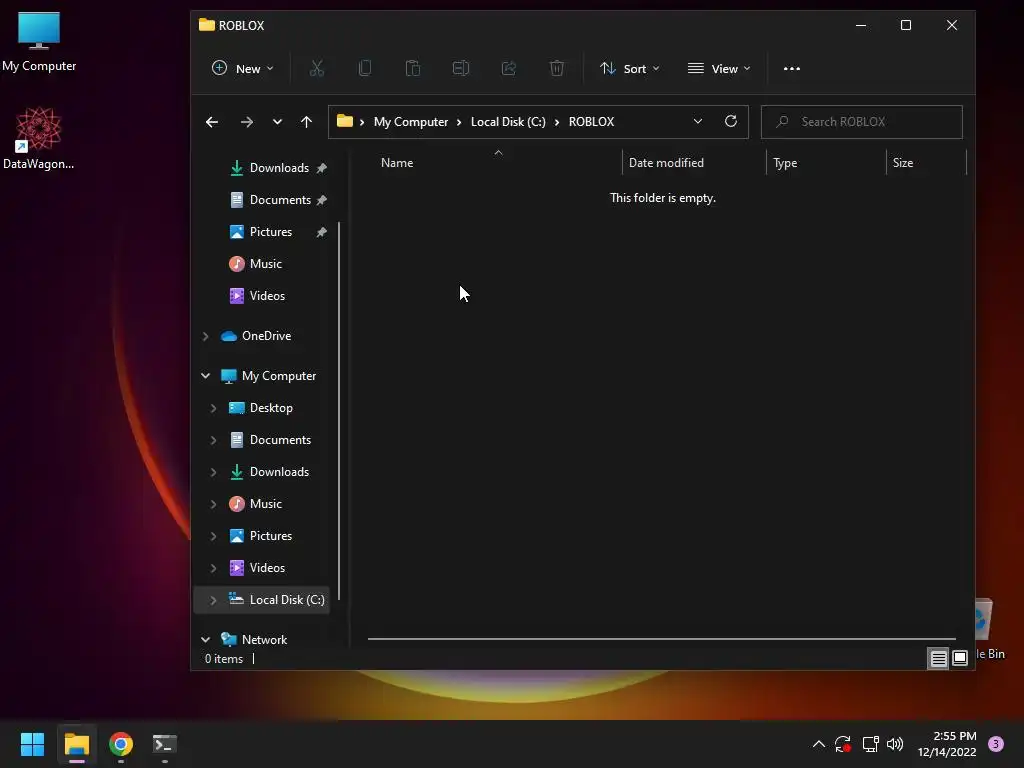Show hidden system tray icons

(818, 744)
